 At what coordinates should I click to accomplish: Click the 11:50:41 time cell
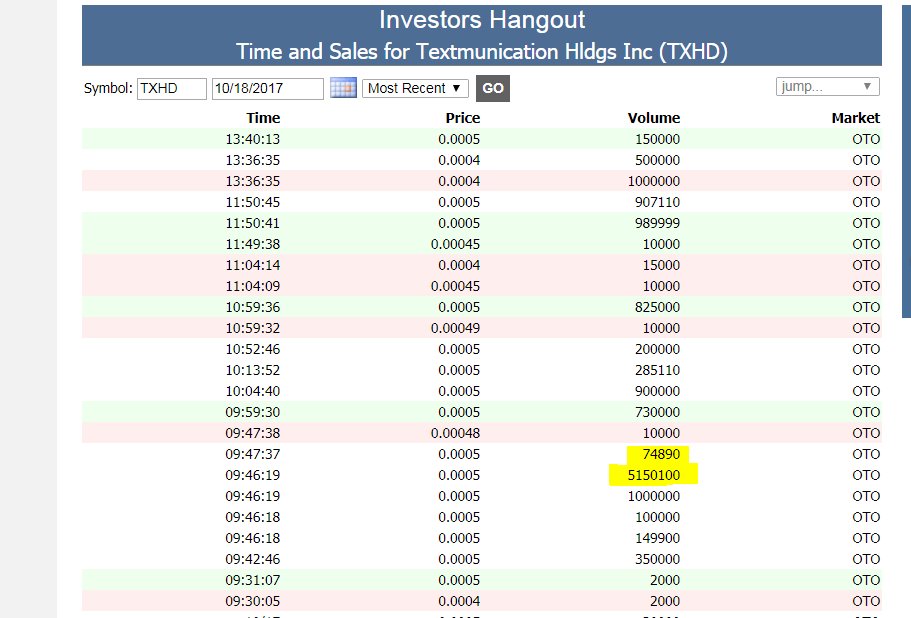[x=253, y=223]
